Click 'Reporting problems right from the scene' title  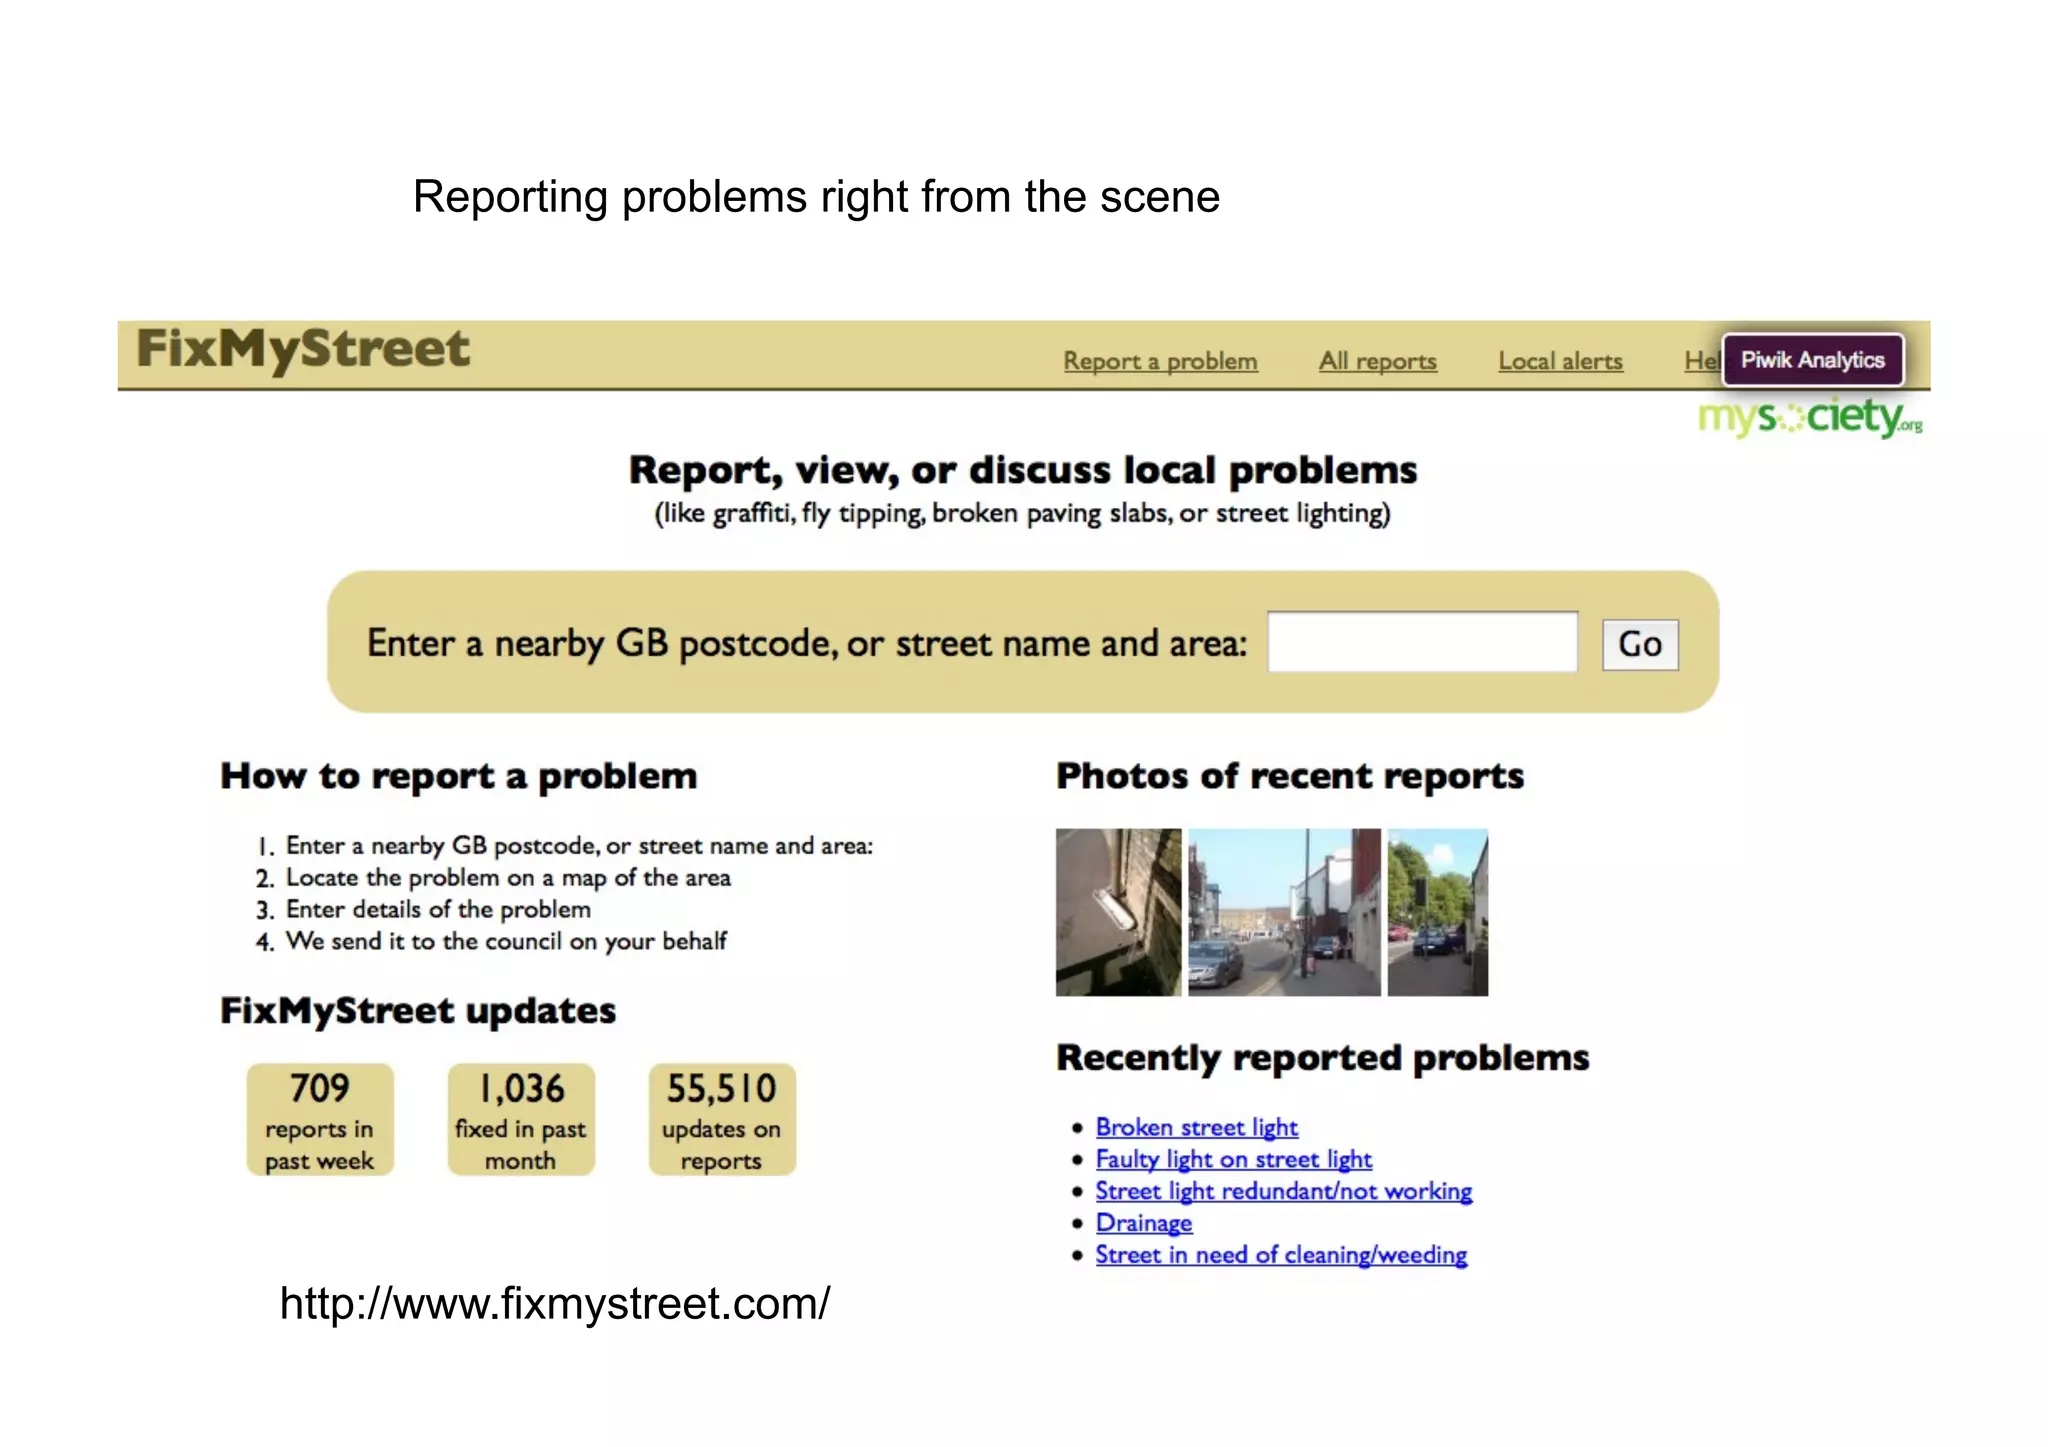(x=816, y=197)
